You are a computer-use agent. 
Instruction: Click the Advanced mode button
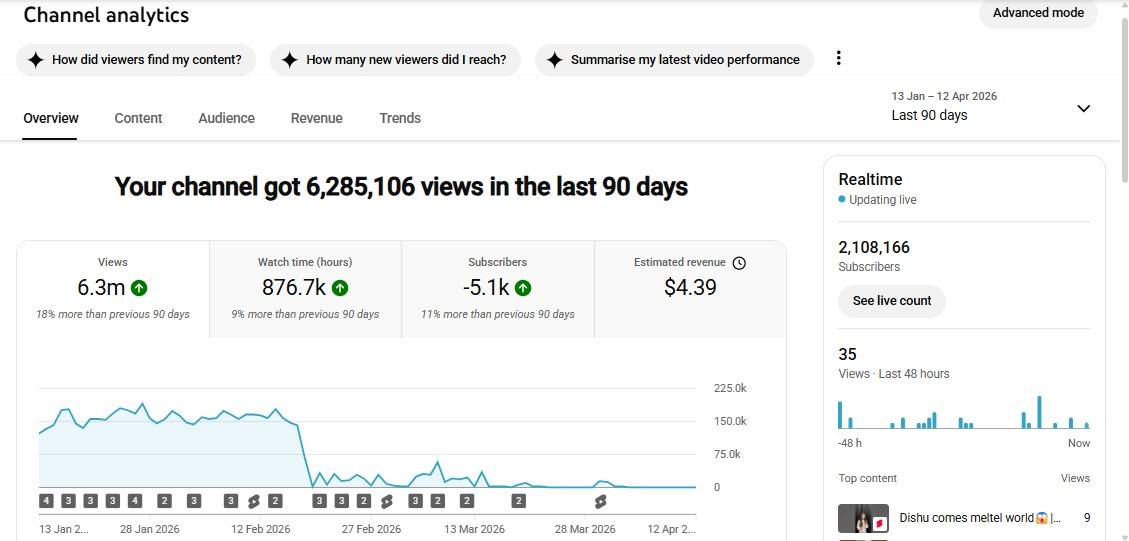tap(1038, 13)
